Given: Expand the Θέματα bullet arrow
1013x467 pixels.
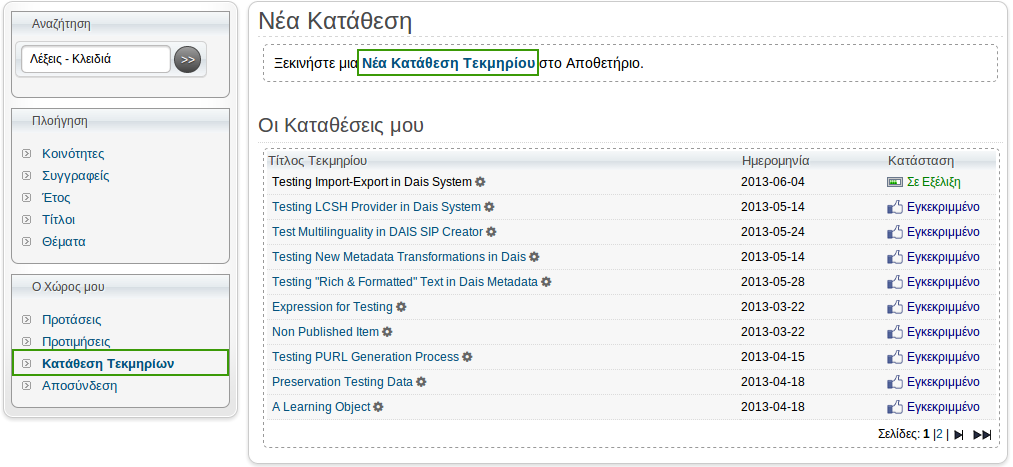Looking at the screenshot, I should click(x=26, y=242).
